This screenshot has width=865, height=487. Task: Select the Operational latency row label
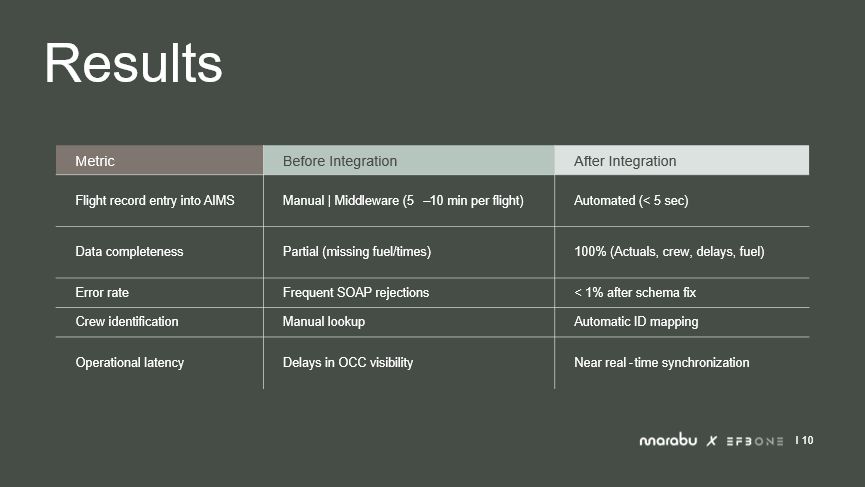pos(130,363)
